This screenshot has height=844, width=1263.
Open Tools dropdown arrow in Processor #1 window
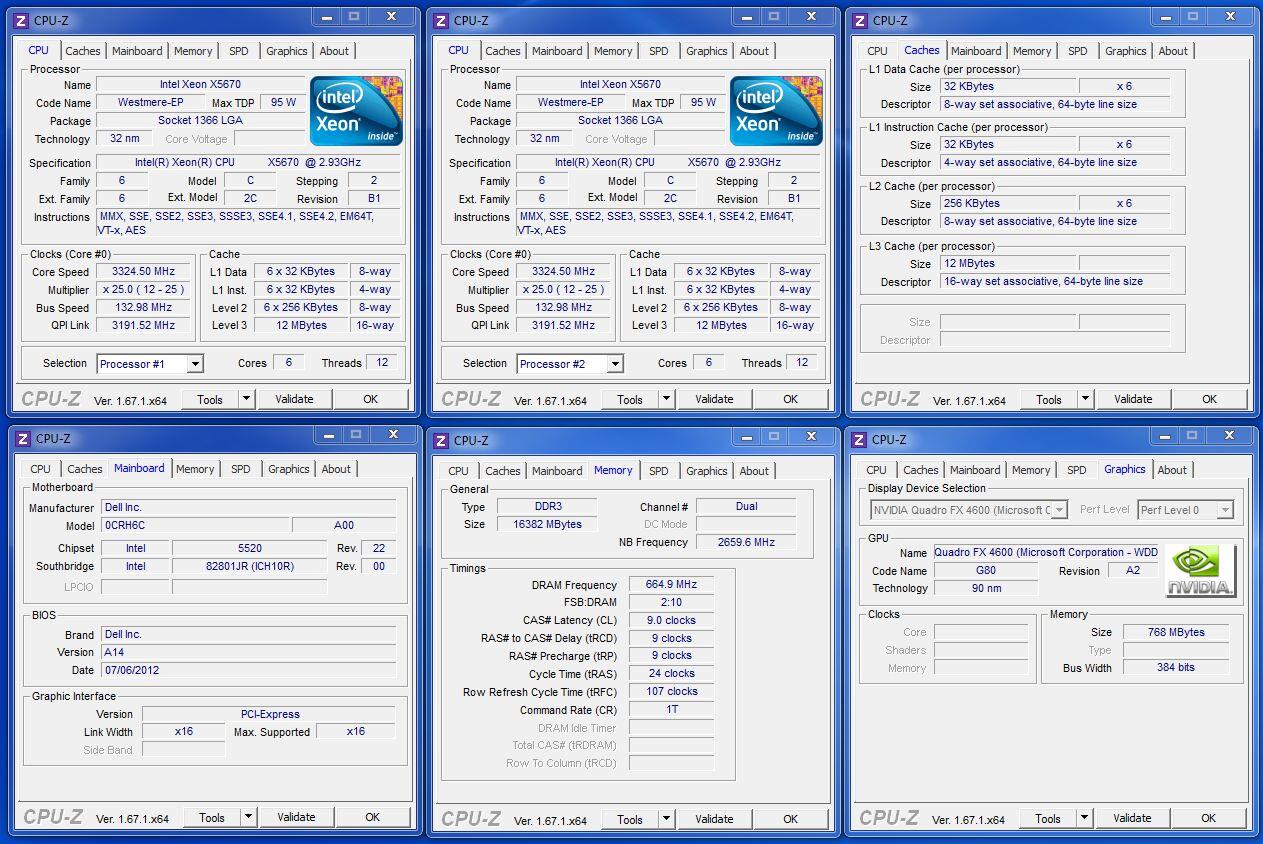coord(246,399)
